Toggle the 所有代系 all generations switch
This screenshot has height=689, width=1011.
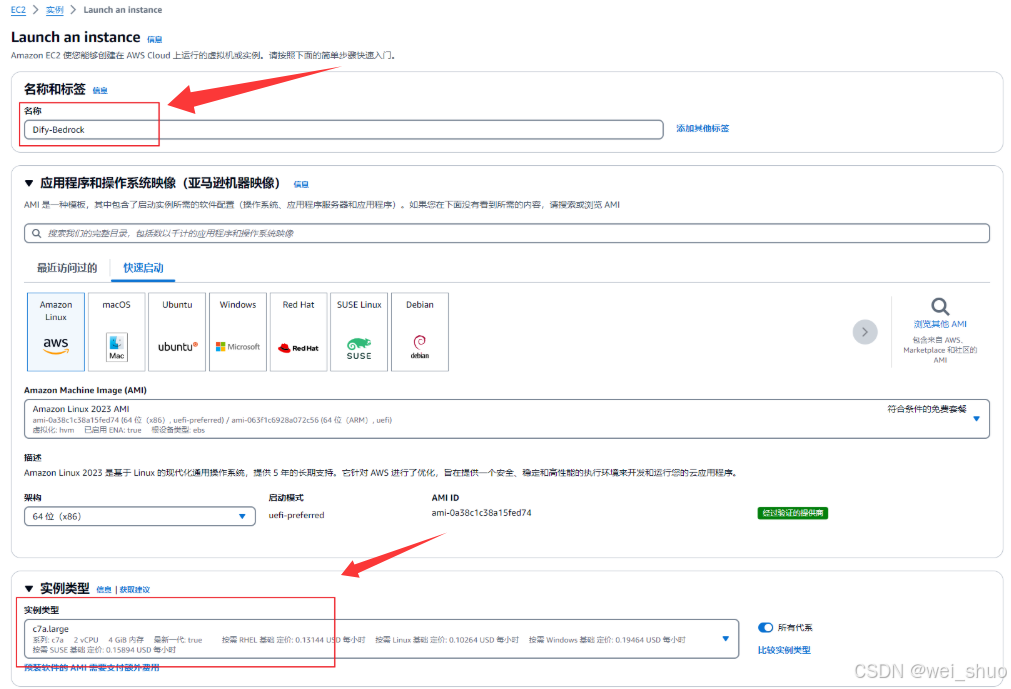click(766, 628)
